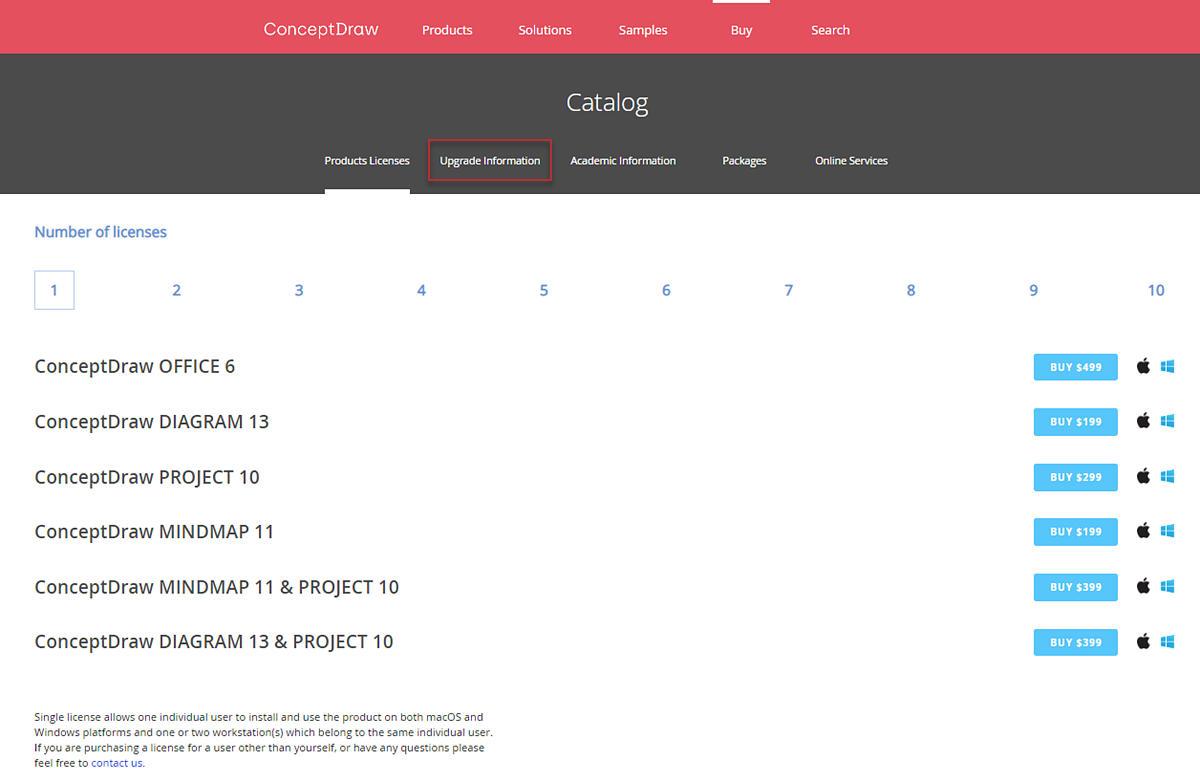Follow the contact us link
The height and width of the screenshot is (782, 1200).
pos(117,763)
